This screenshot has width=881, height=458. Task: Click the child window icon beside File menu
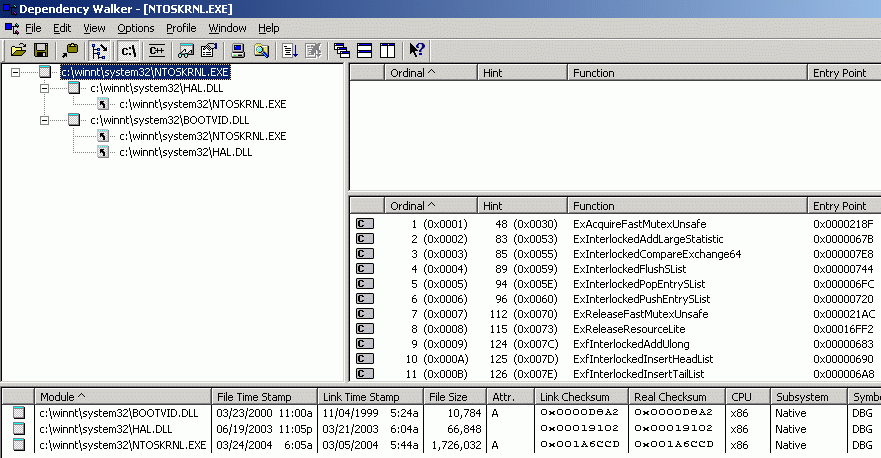pyautogui.click(x=12, y=28)
